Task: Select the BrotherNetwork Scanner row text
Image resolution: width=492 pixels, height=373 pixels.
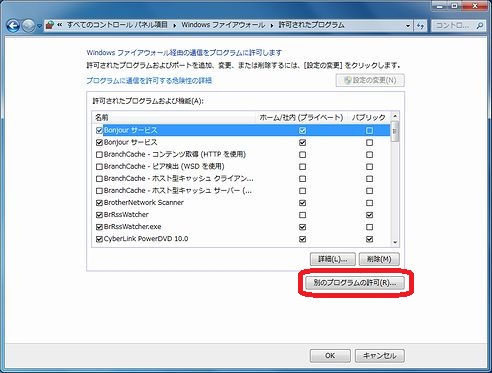Action: coord(144,202)
